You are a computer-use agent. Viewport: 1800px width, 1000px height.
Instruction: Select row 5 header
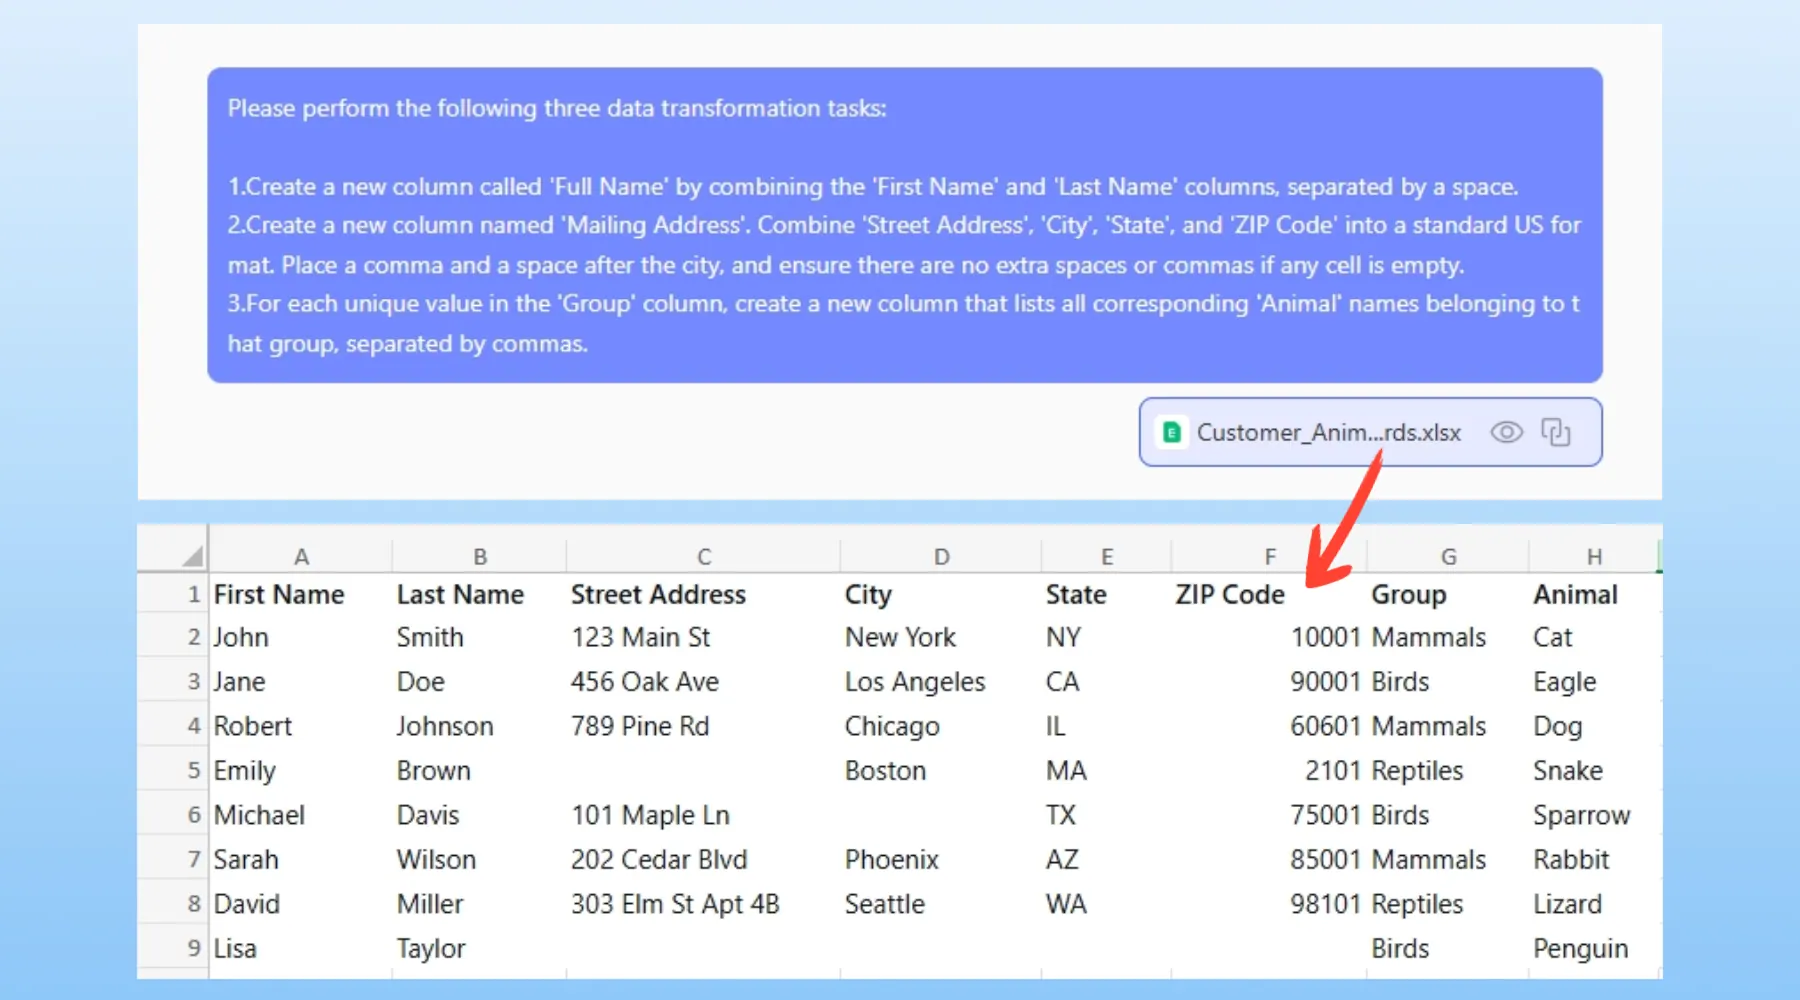193,771
